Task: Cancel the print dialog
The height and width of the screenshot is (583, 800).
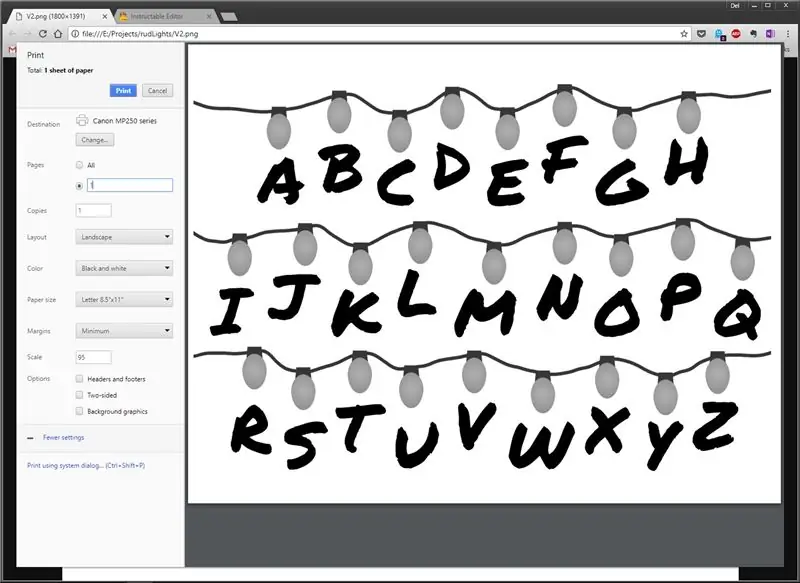Action: (157, 90)
